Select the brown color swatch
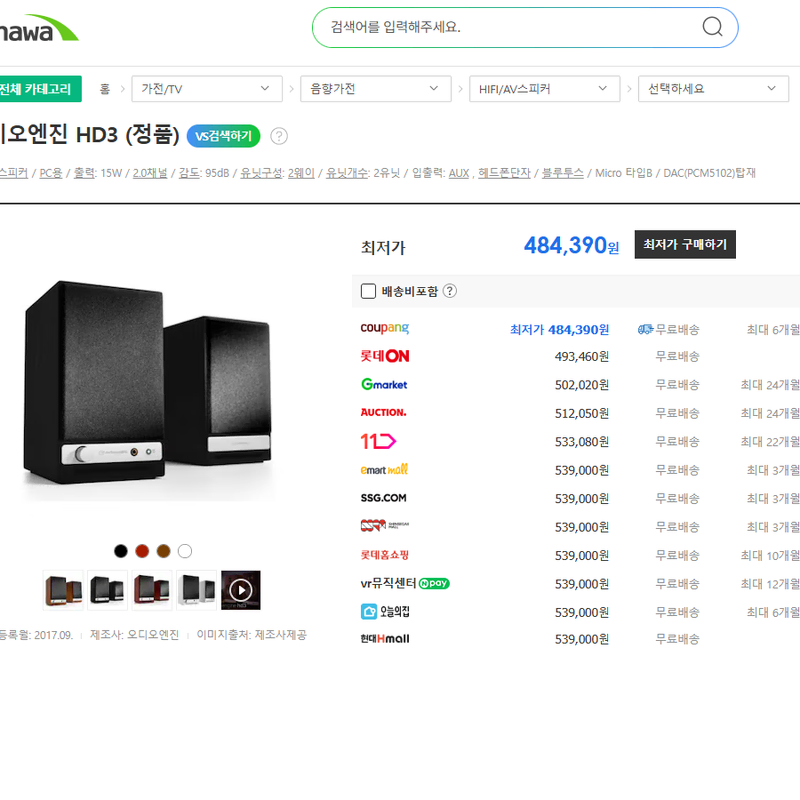Viewport: 800px width, 800px height. coord(164,551)
